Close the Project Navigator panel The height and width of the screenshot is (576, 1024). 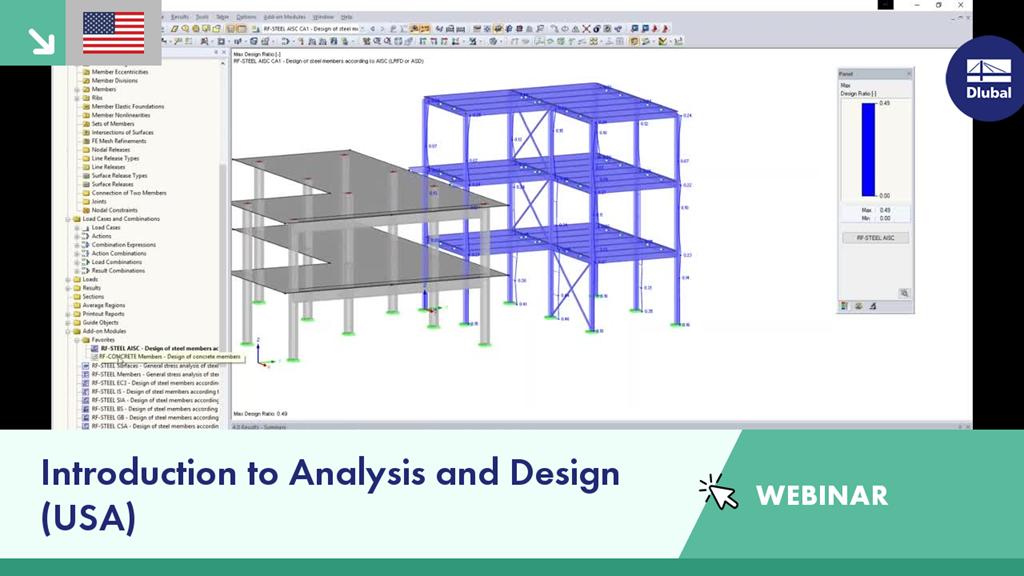tap(223, 52)
